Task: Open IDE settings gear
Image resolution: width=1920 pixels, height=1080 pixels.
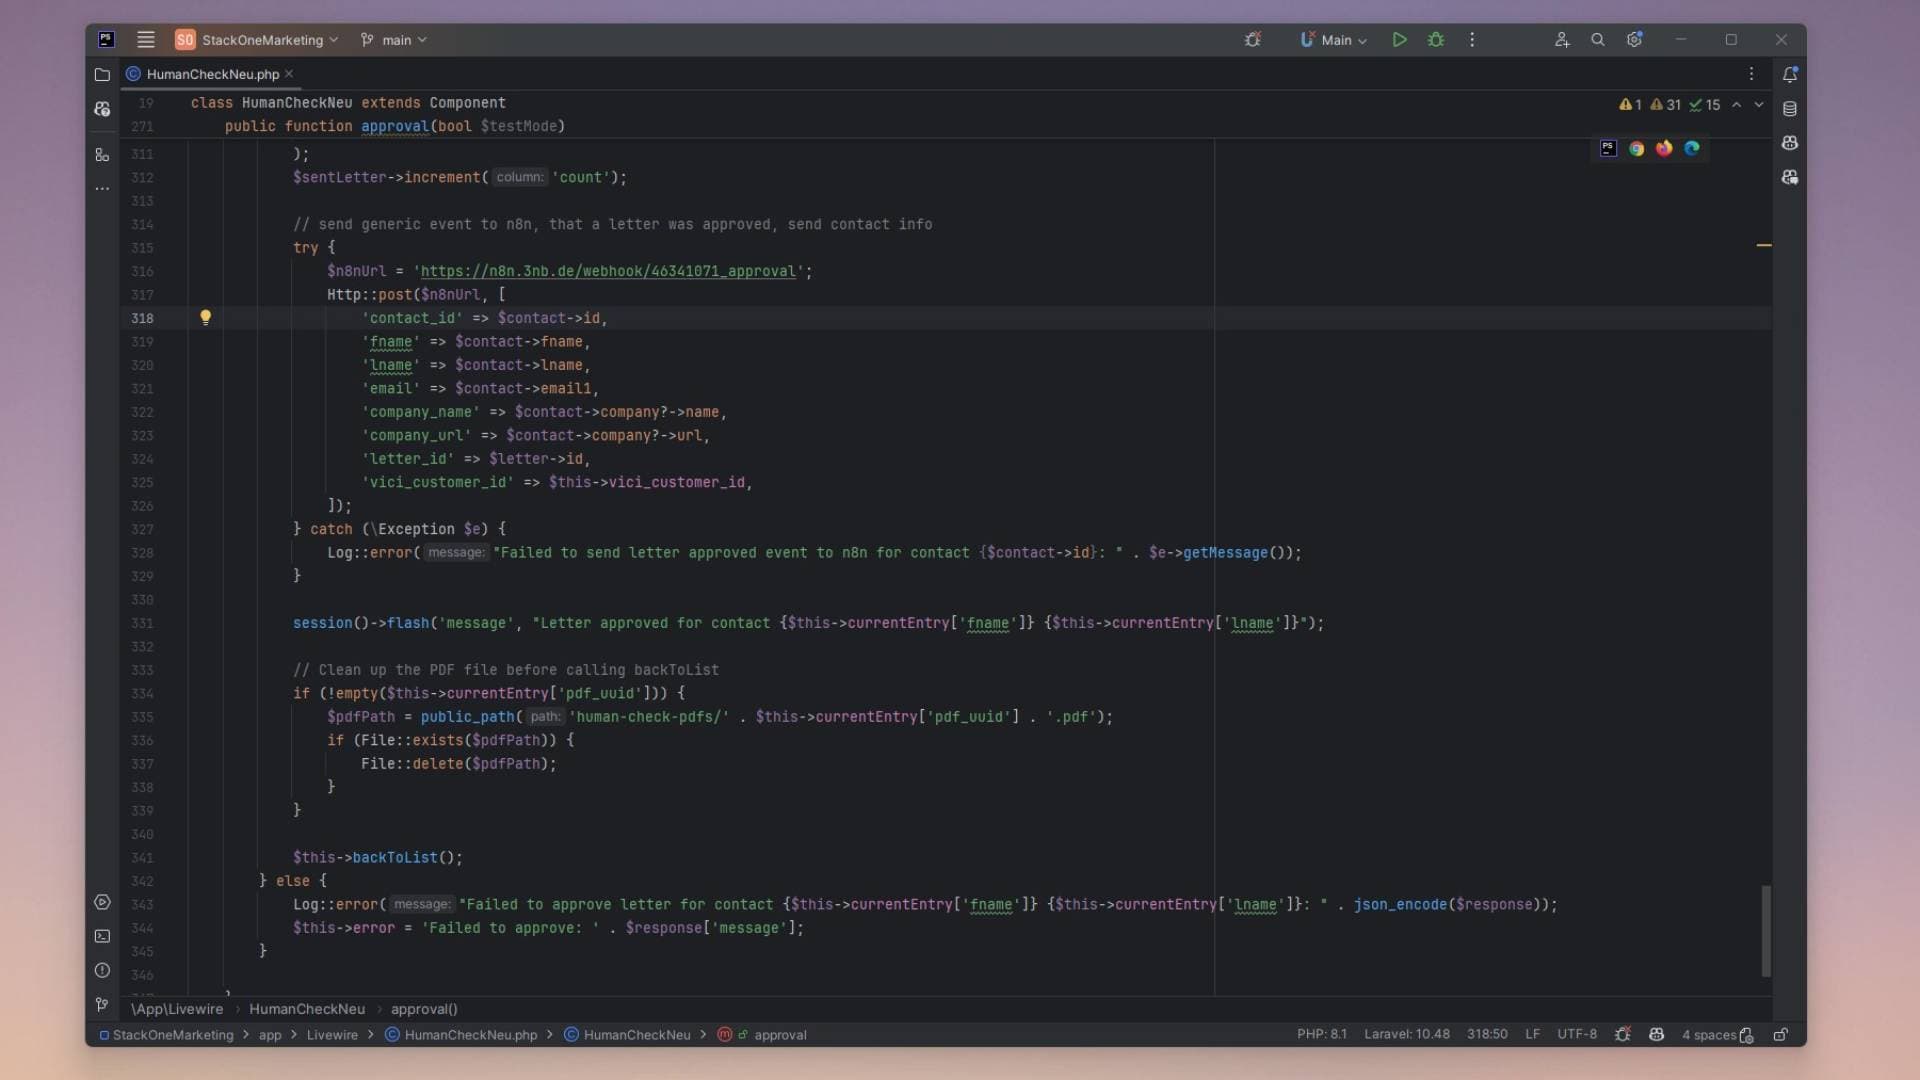Action: 1634,40
